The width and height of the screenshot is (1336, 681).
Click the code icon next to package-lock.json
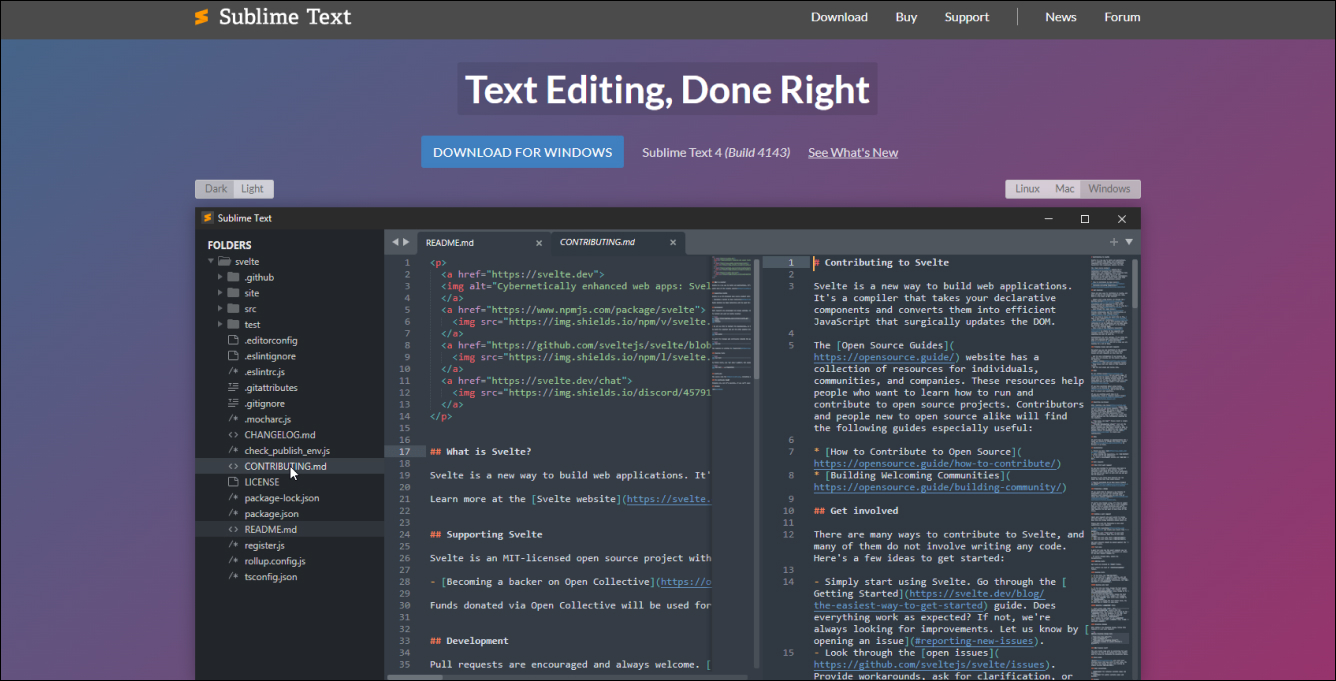click(233, 498)
